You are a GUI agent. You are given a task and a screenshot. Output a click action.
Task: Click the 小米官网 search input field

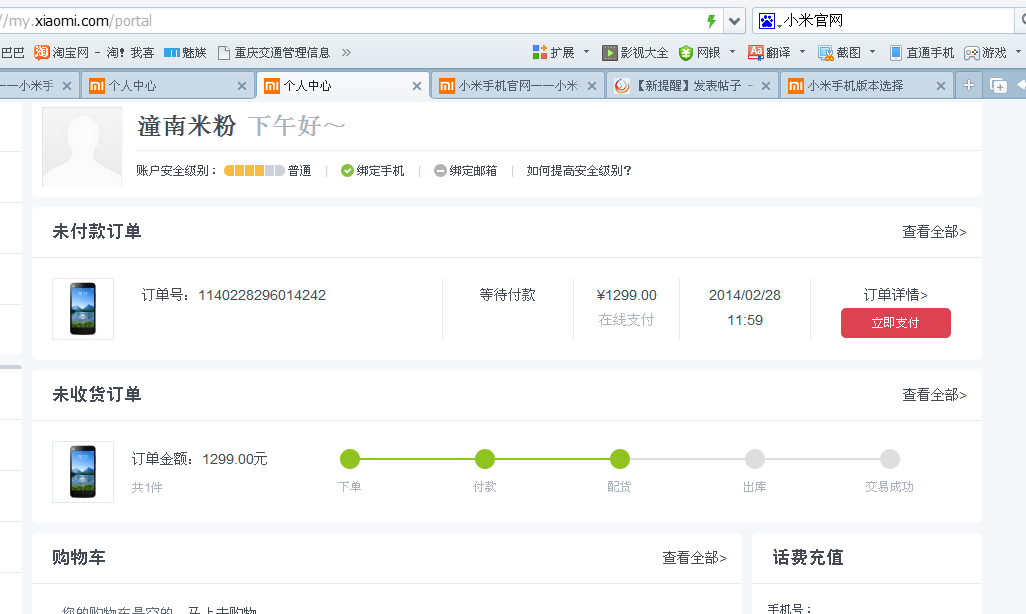point(896,21)
